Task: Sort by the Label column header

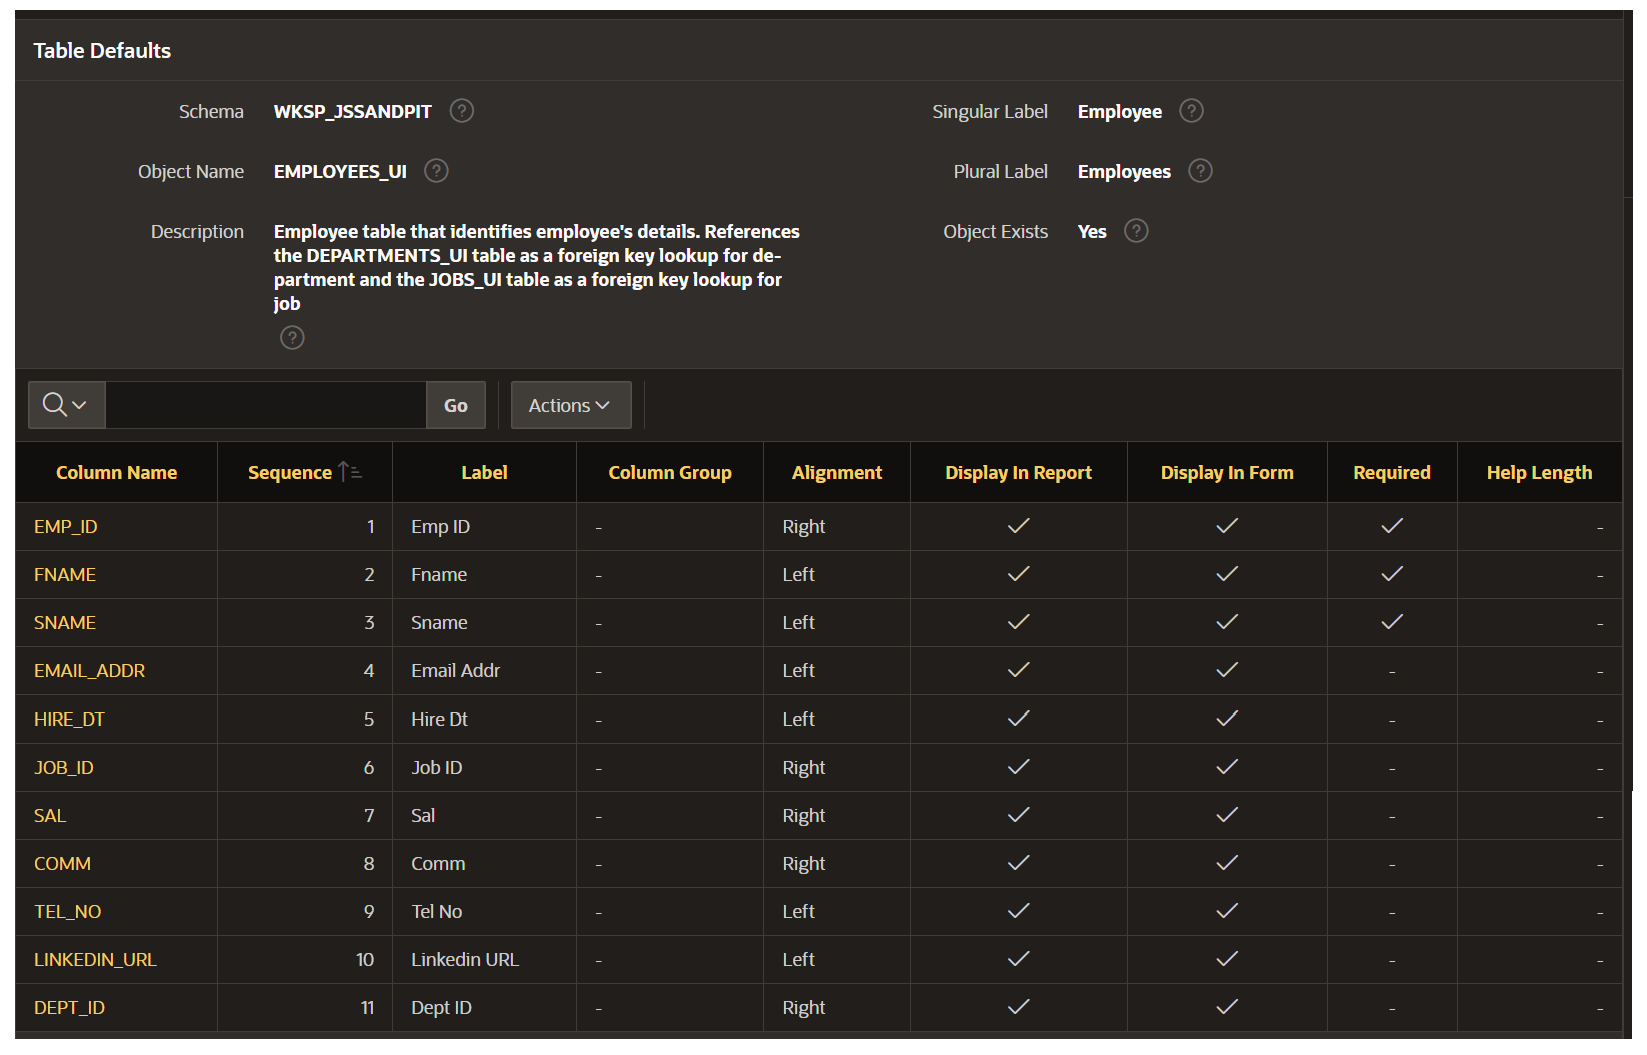Action: (484, 471)
